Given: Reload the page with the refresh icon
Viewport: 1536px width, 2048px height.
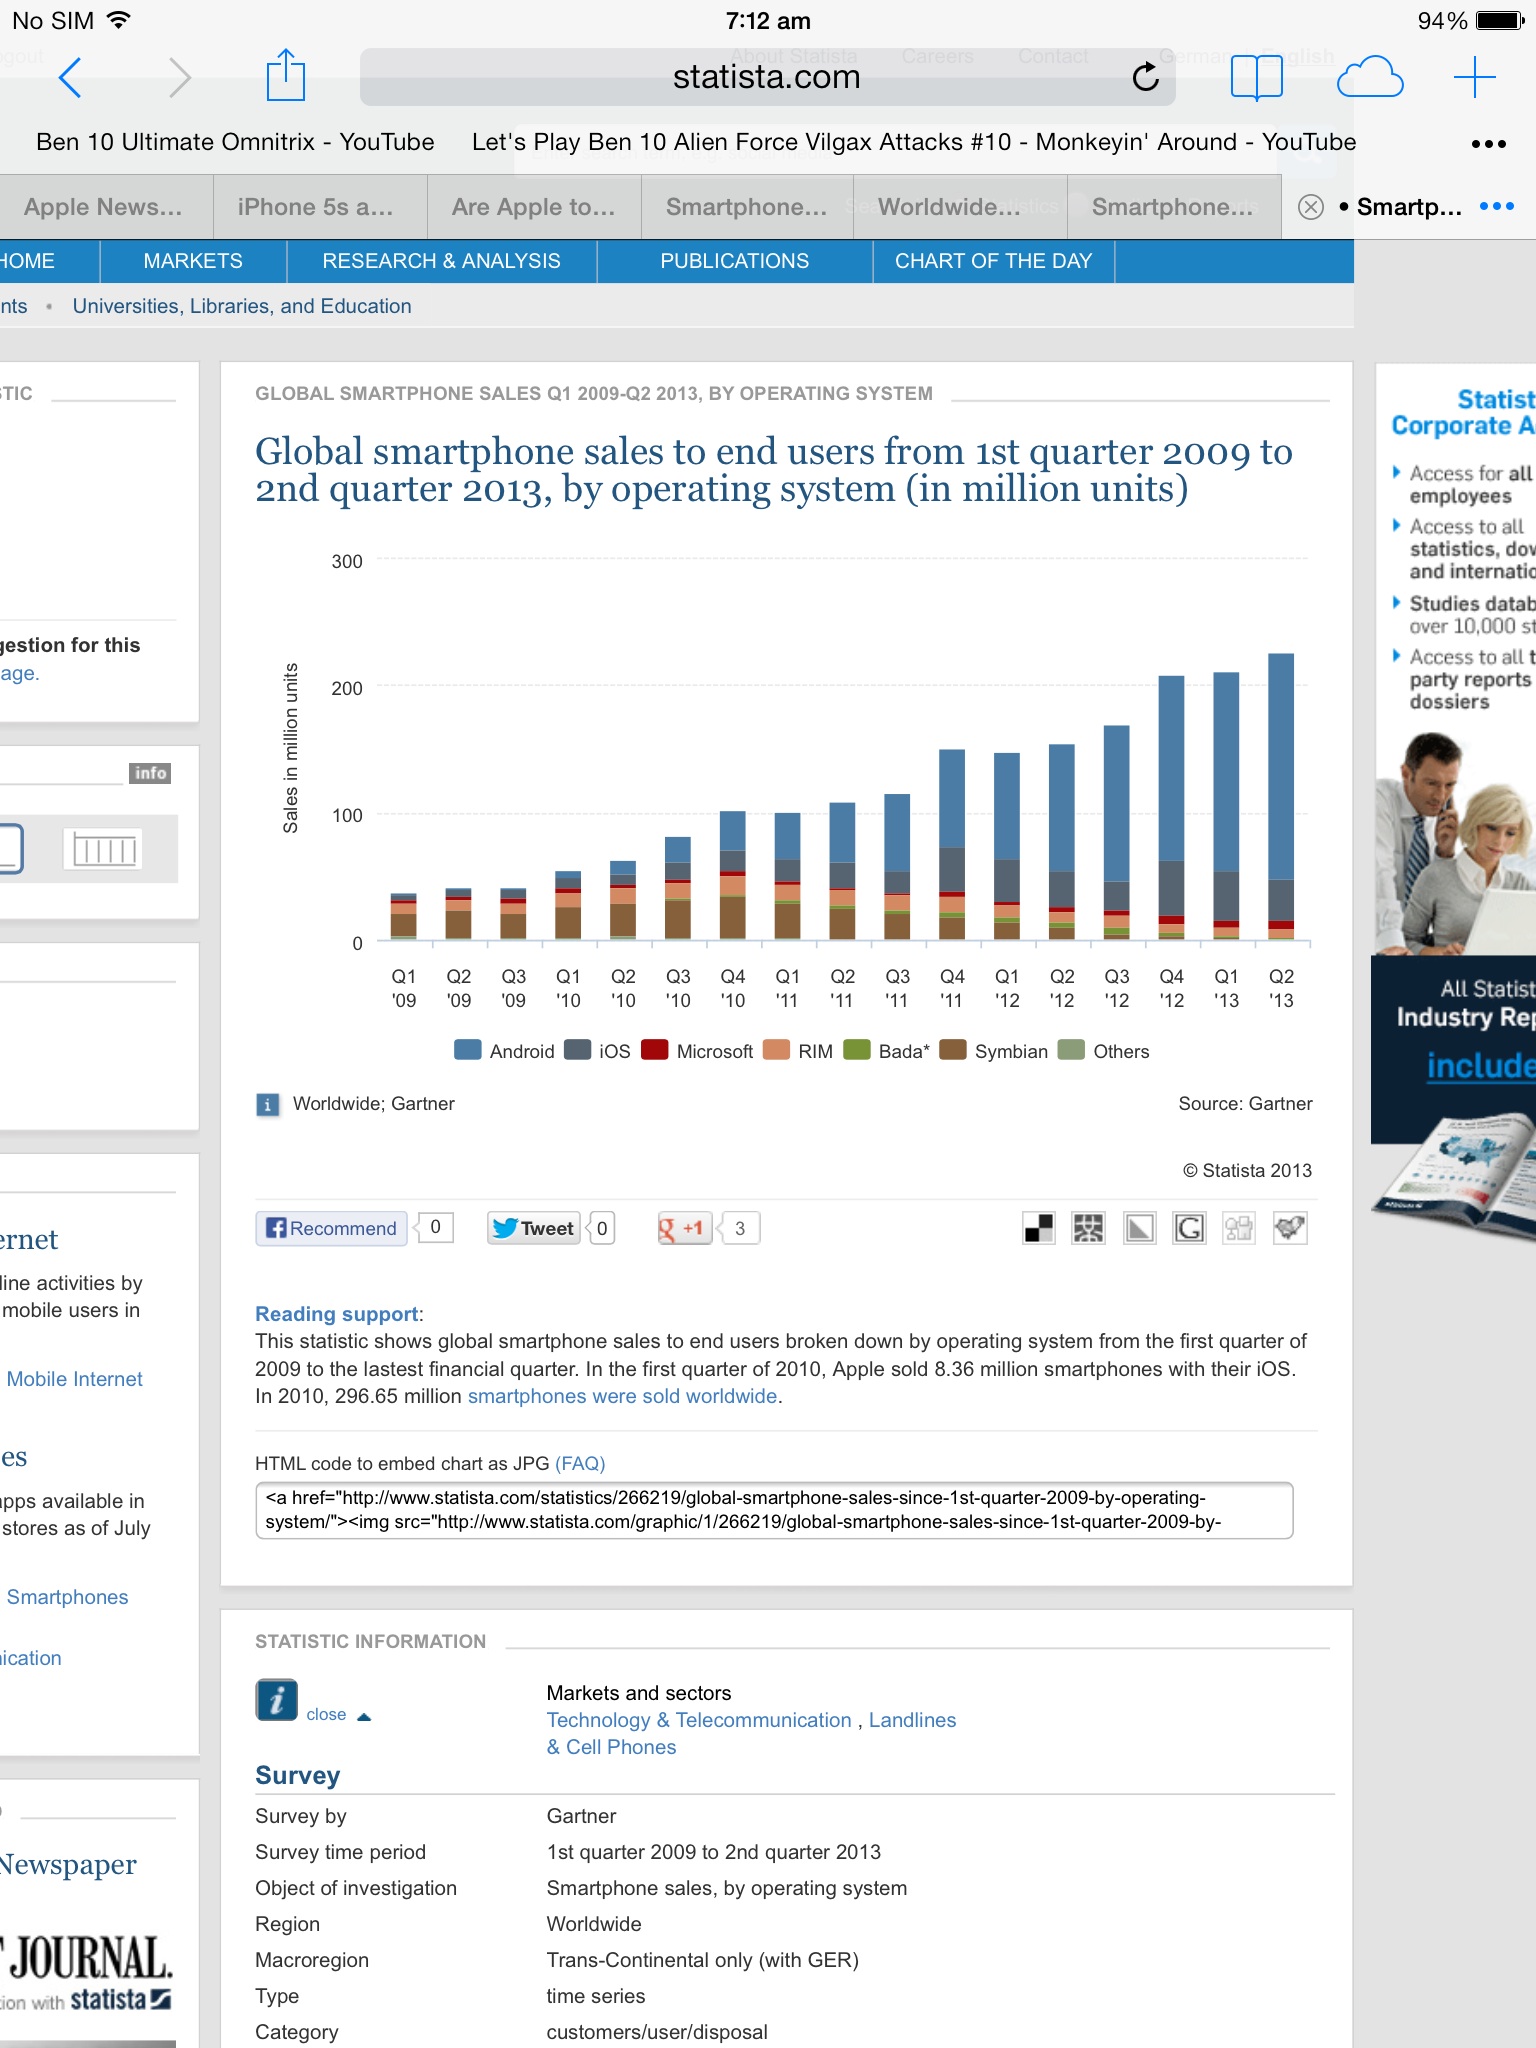Looking at the screenshot, I should click(x=1145, y=76).
